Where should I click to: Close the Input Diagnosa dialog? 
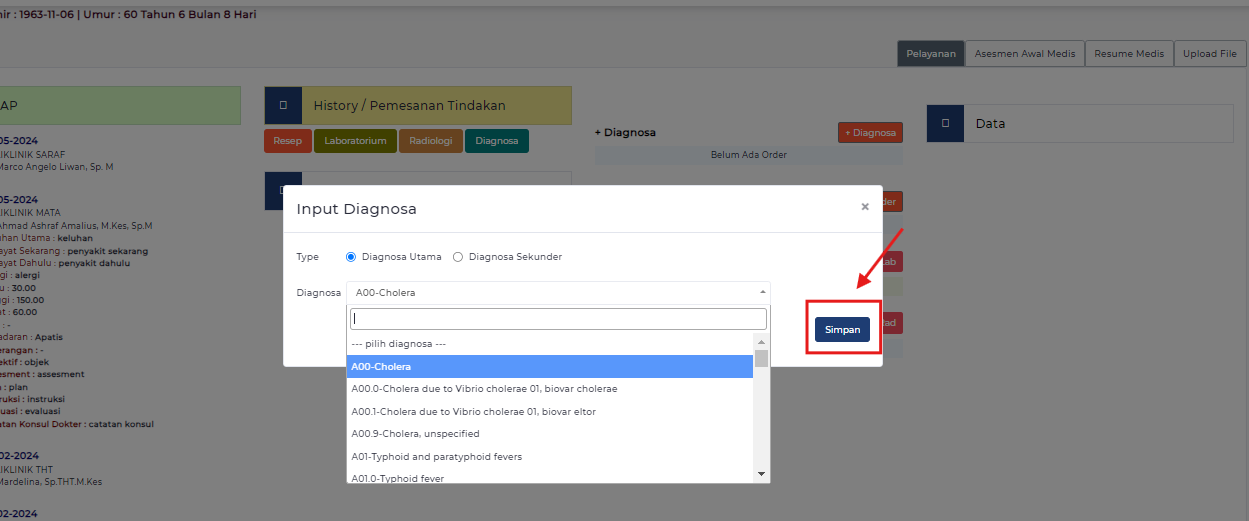pyautogui.click(x=864, y=207)
